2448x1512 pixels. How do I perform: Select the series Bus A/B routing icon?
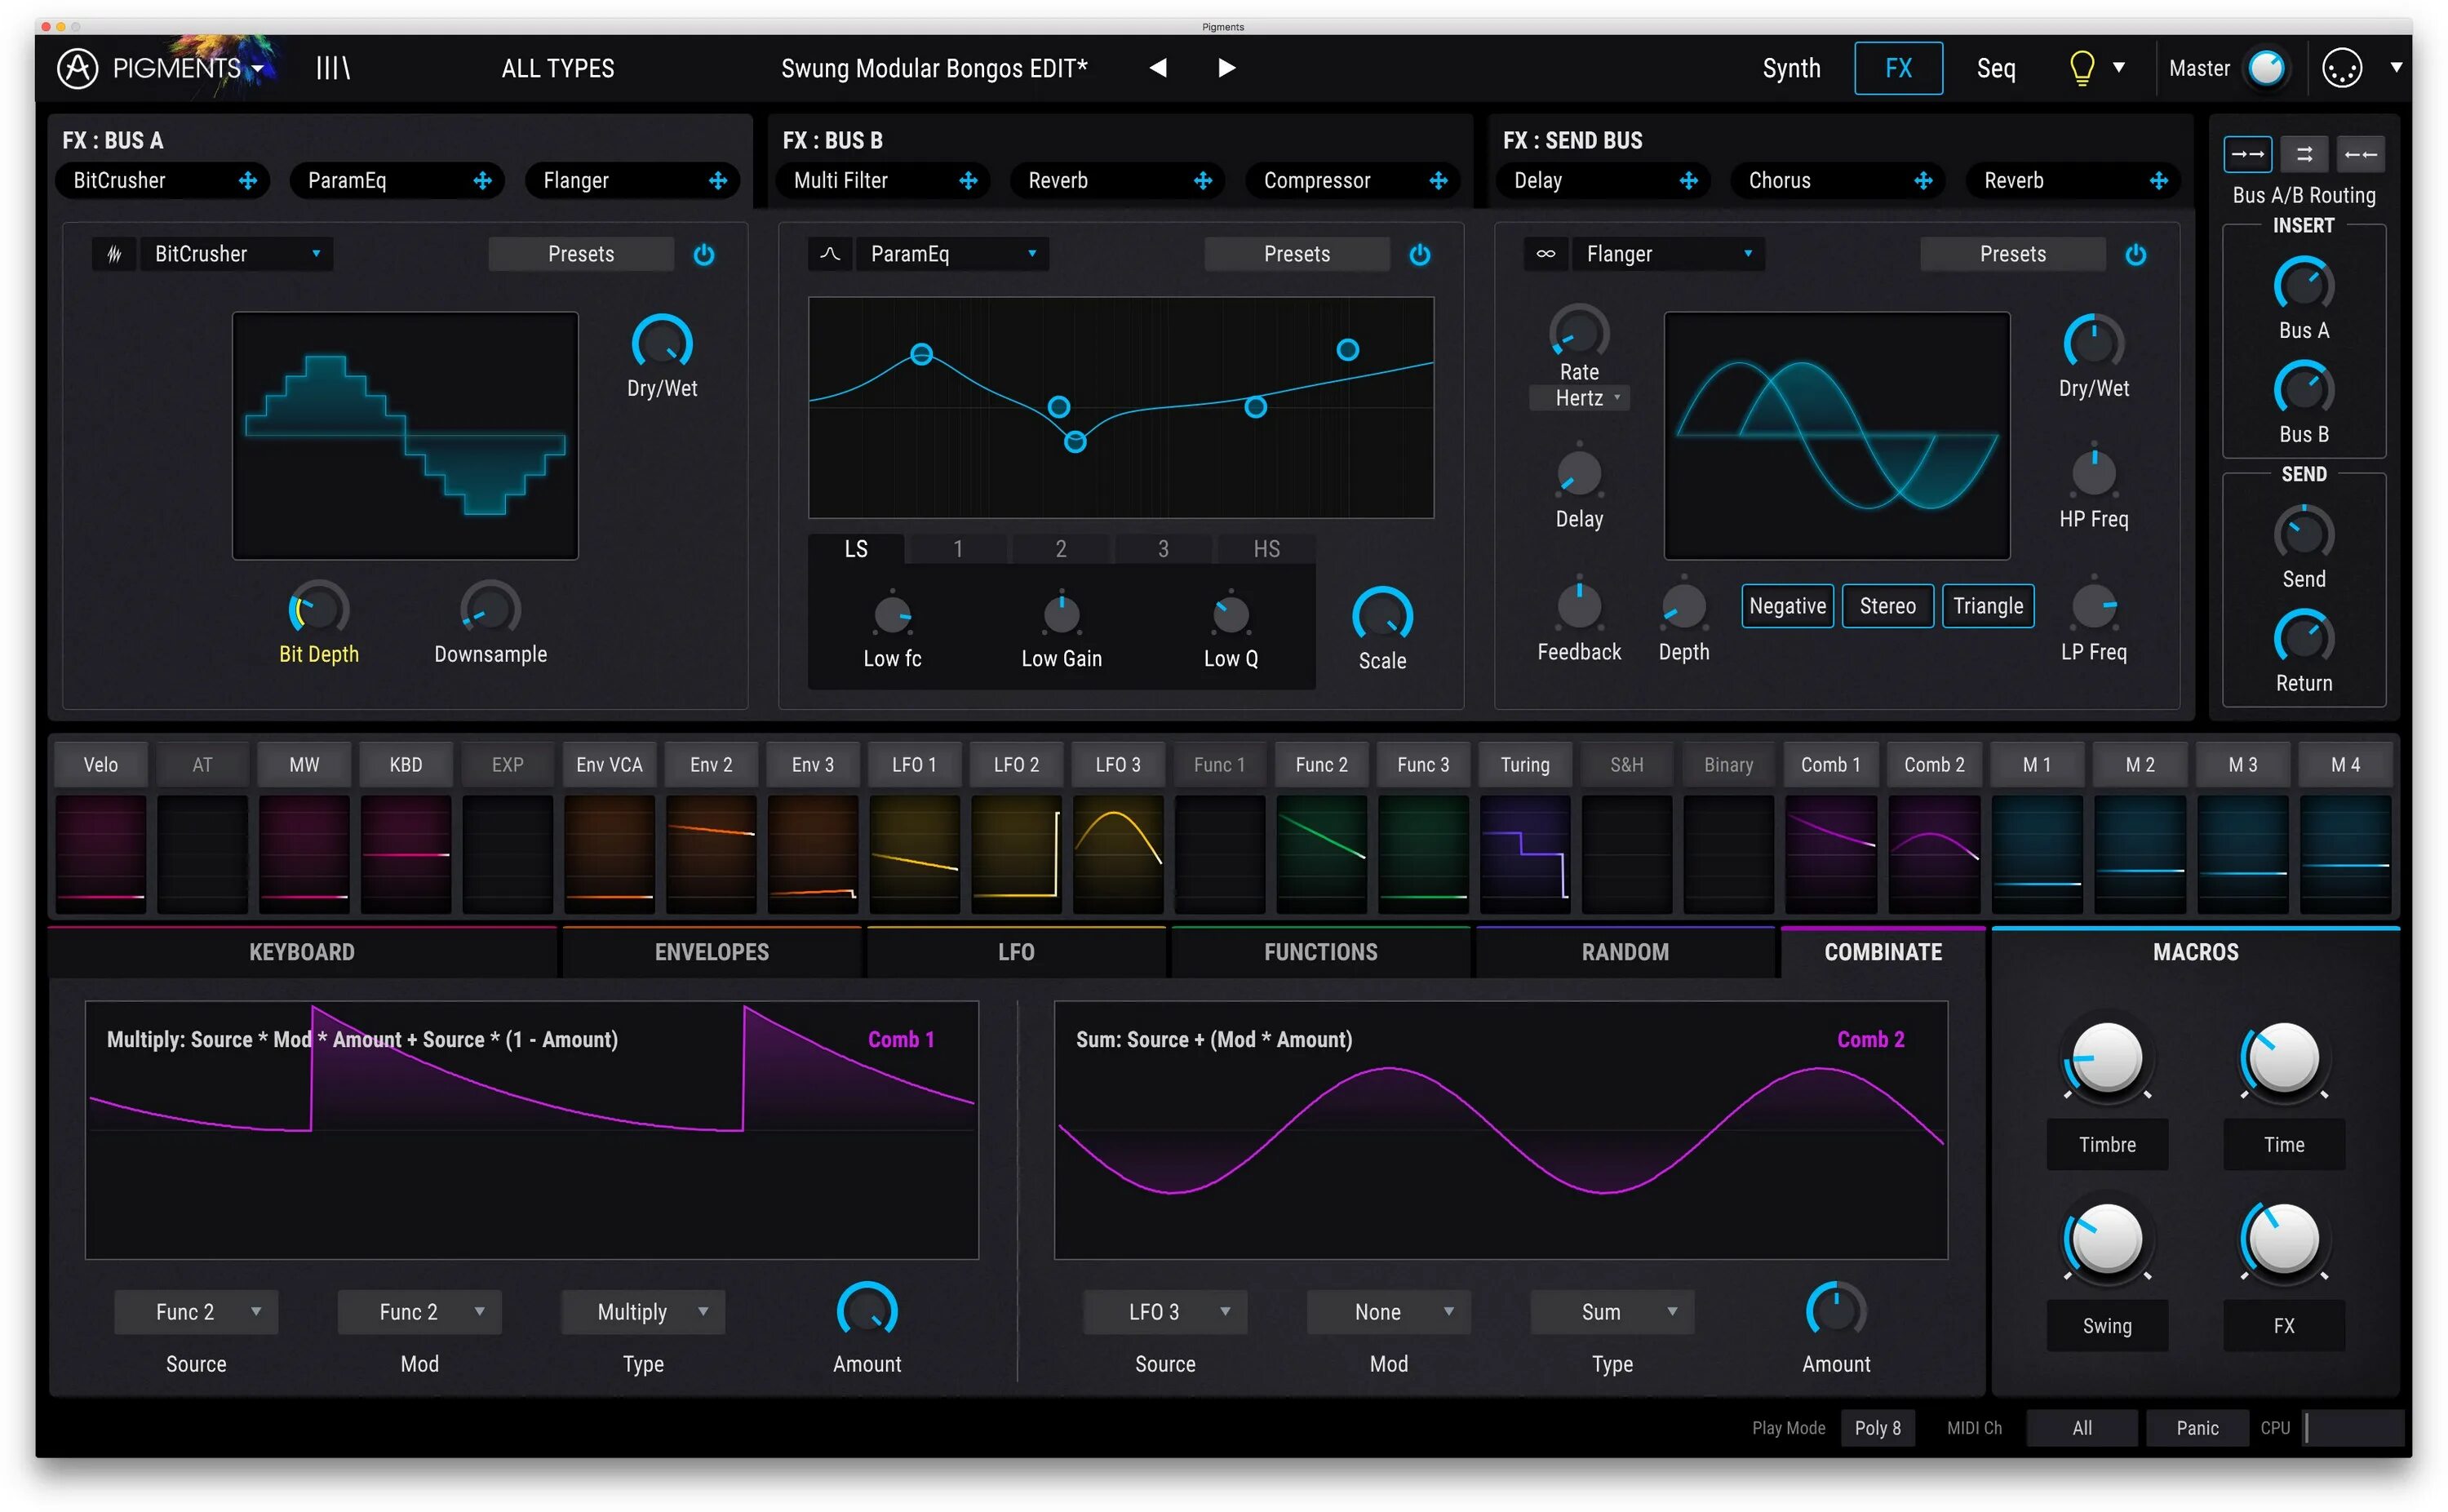point(2247,154)
